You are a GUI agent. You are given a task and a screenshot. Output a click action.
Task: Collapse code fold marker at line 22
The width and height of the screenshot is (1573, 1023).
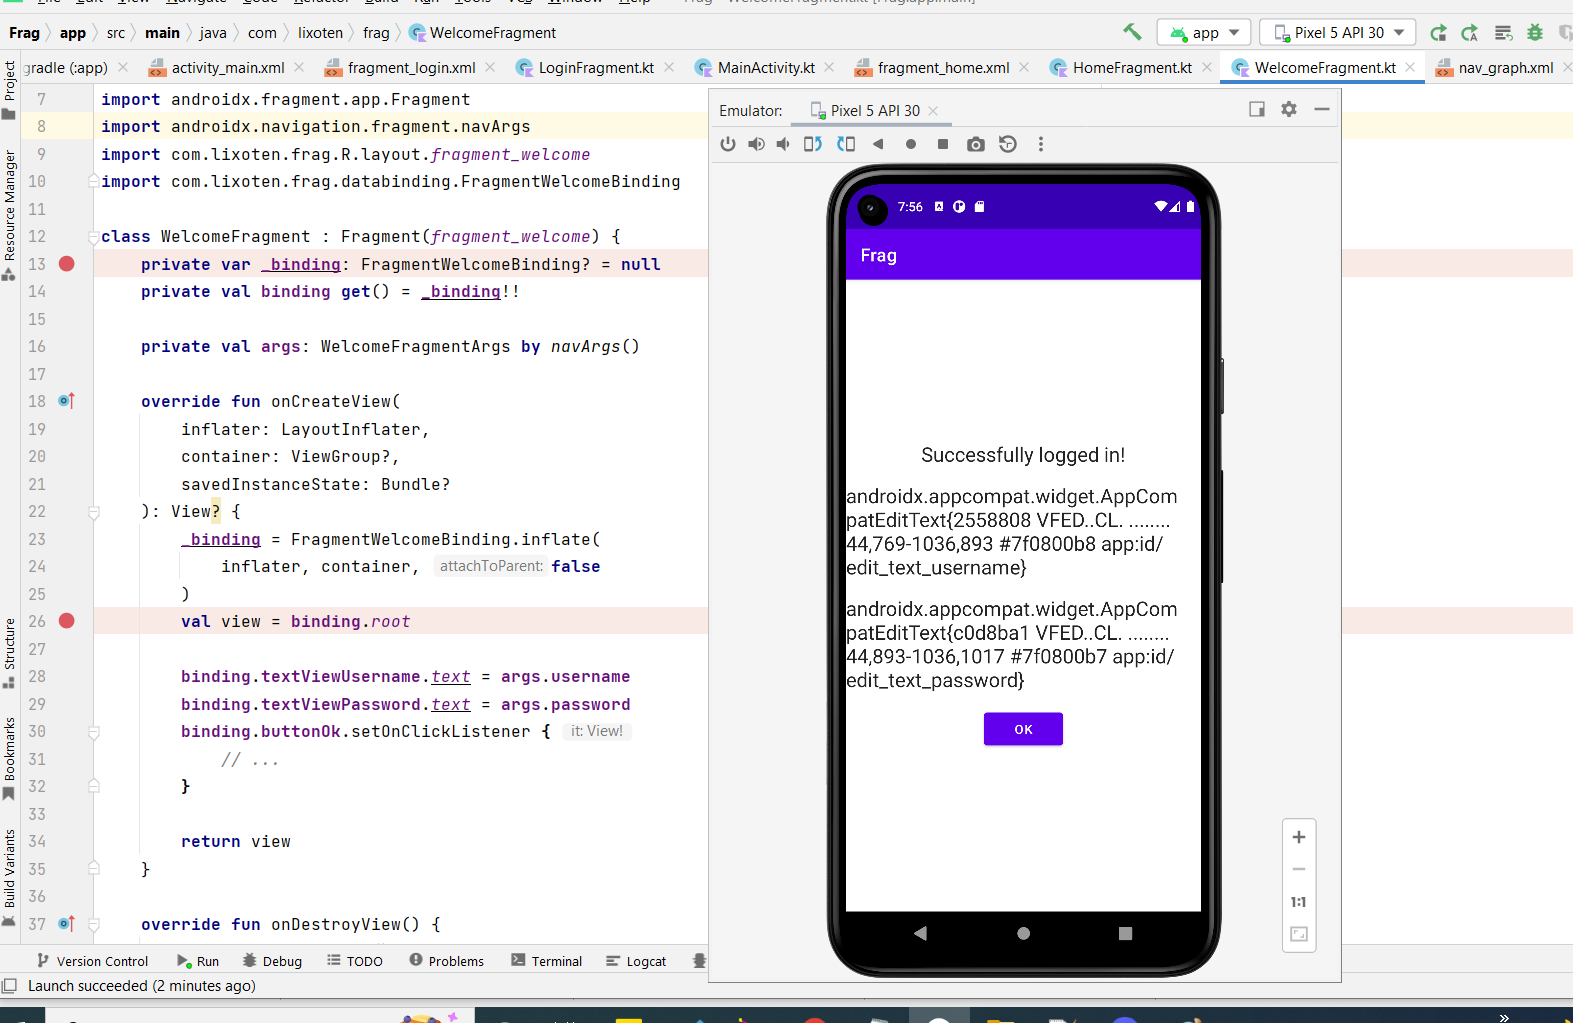coord(94,512)
